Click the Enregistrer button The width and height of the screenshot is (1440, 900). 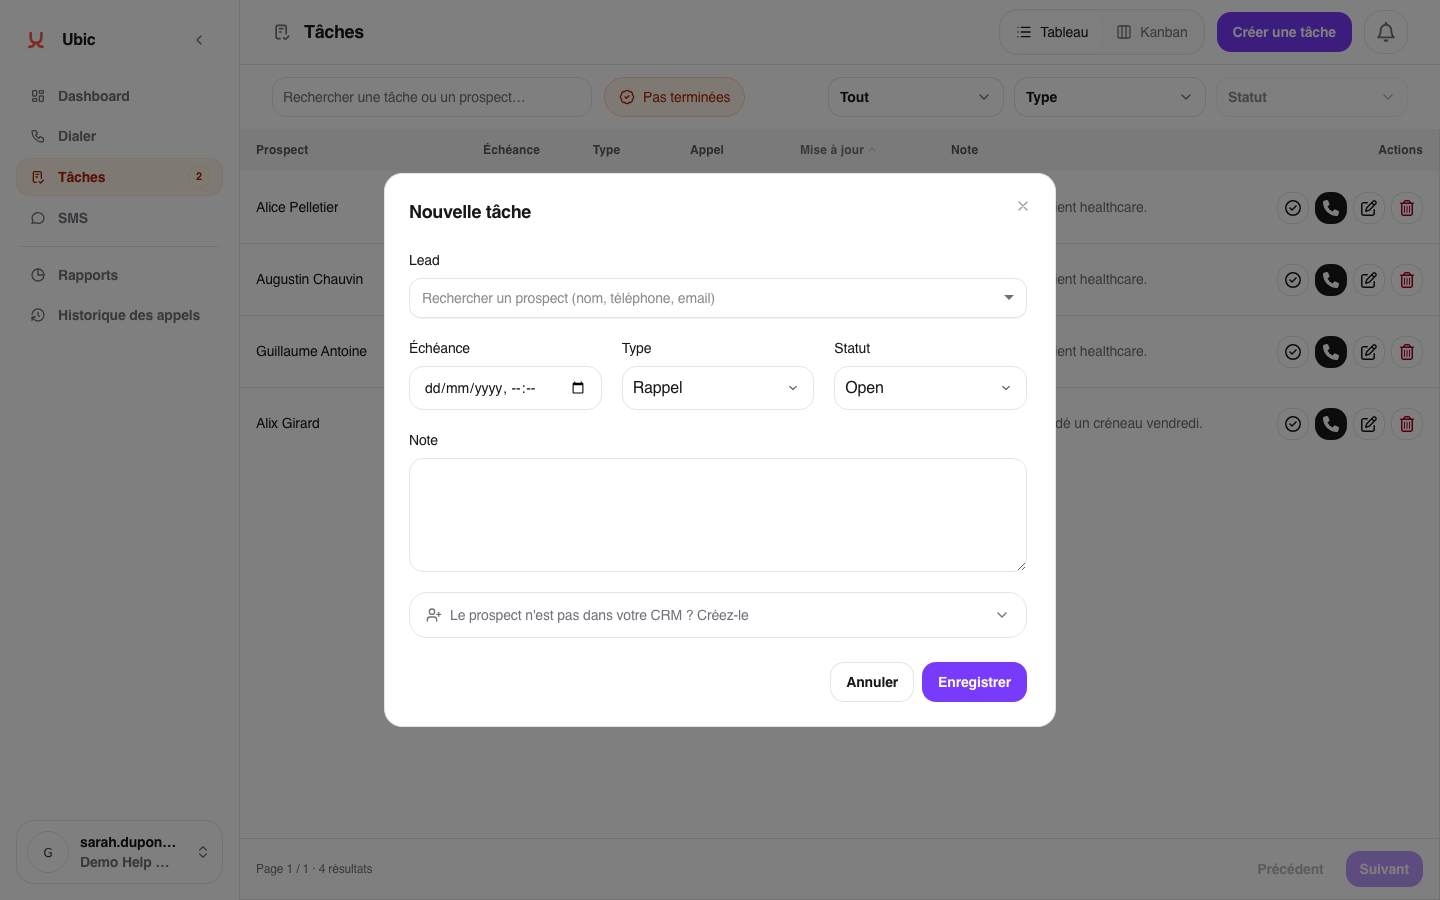click(x=973, y=682)
